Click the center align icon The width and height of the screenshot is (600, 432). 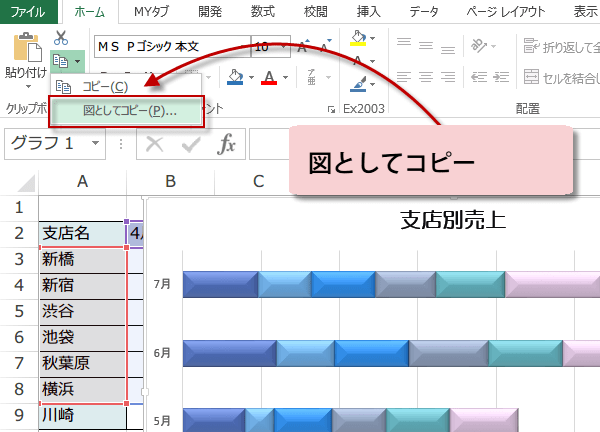(x=426, y=77)
